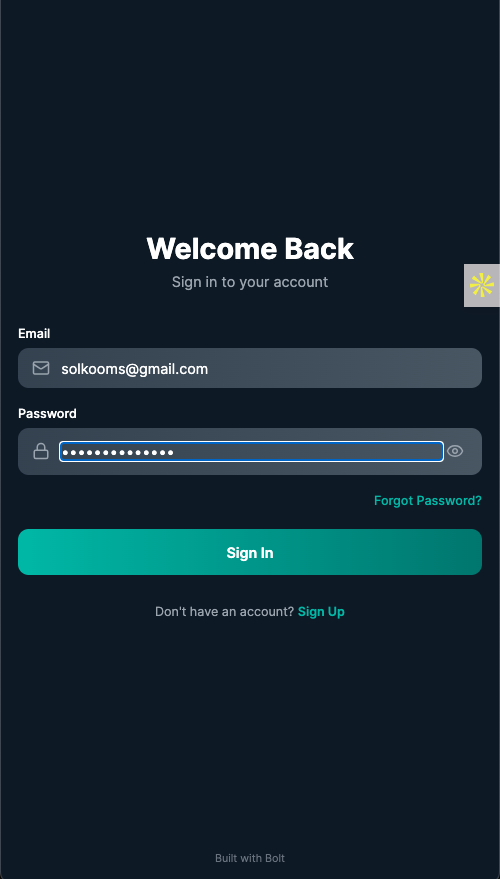This screenshot has height=879, width=500.
Task: Click the padlock icon in Password field
Action: click(41, 451)
